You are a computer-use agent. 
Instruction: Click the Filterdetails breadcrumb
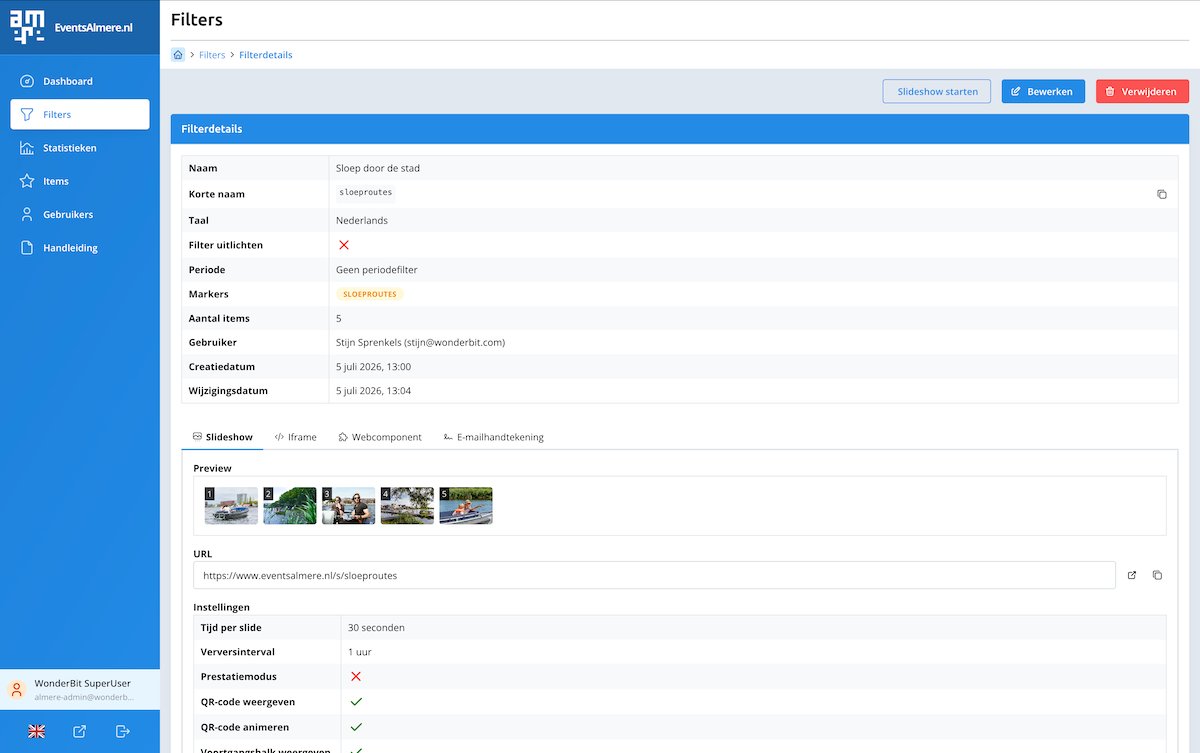[x=266, y=55]
